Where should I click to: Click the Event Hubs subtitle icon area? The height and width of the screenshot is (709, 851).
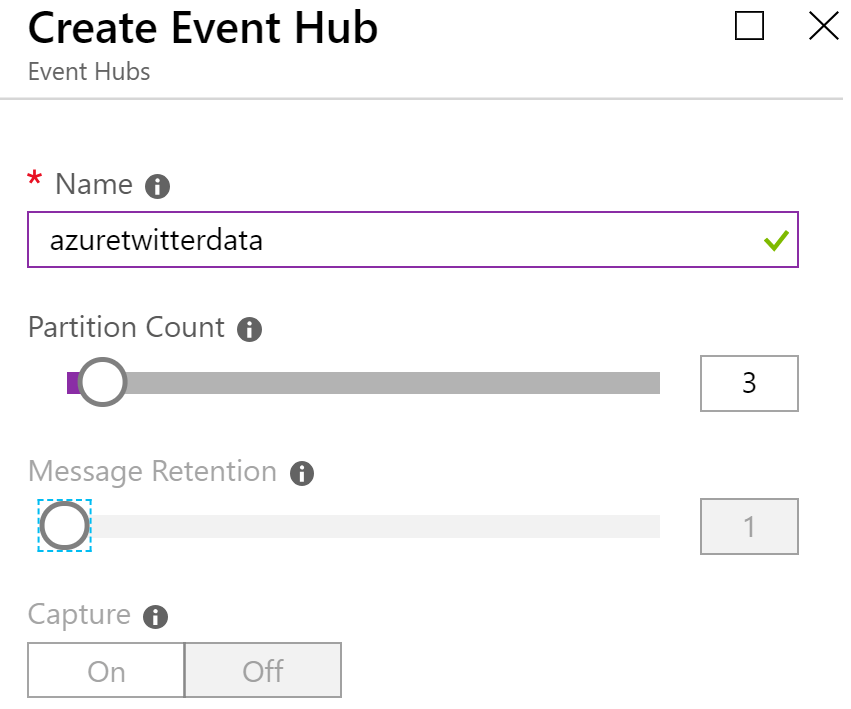(x=87, y=71)
